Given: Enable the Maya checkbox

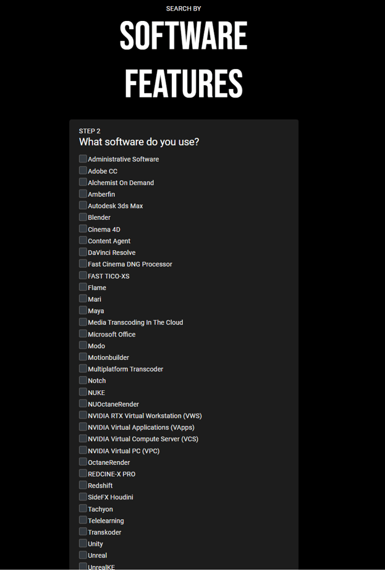Looking at the screenshot, I should click(x=83, y=310).
